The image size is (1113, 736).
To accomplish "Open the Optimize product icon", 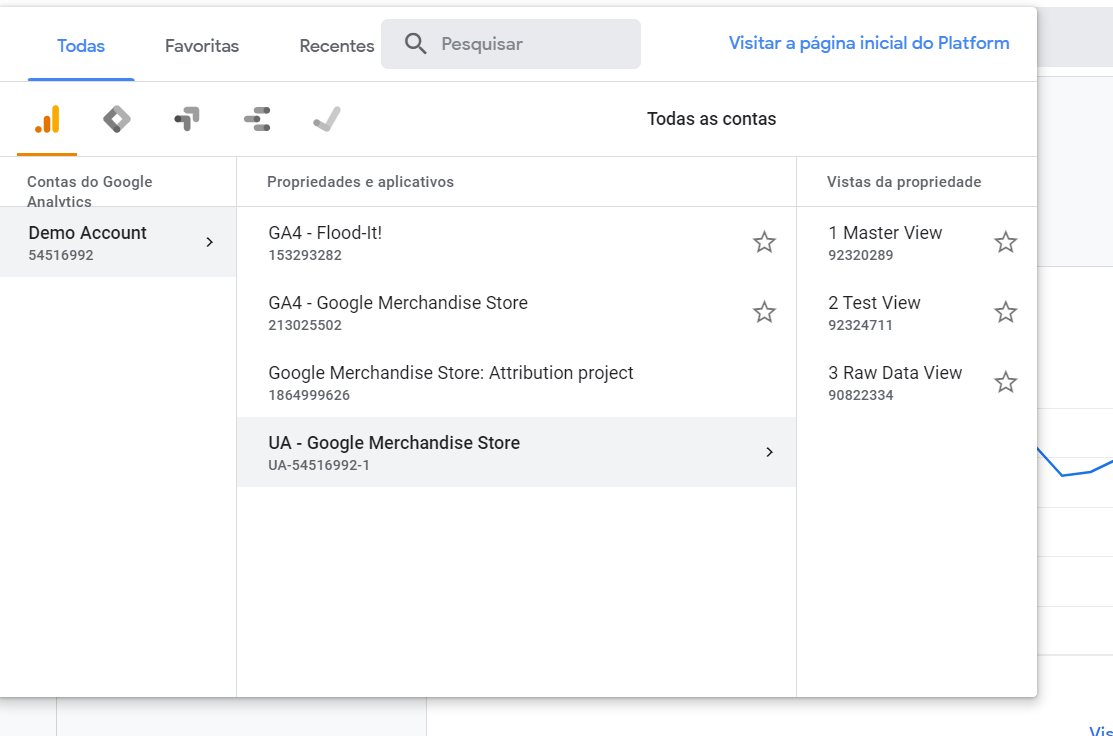I will [187, 119].
